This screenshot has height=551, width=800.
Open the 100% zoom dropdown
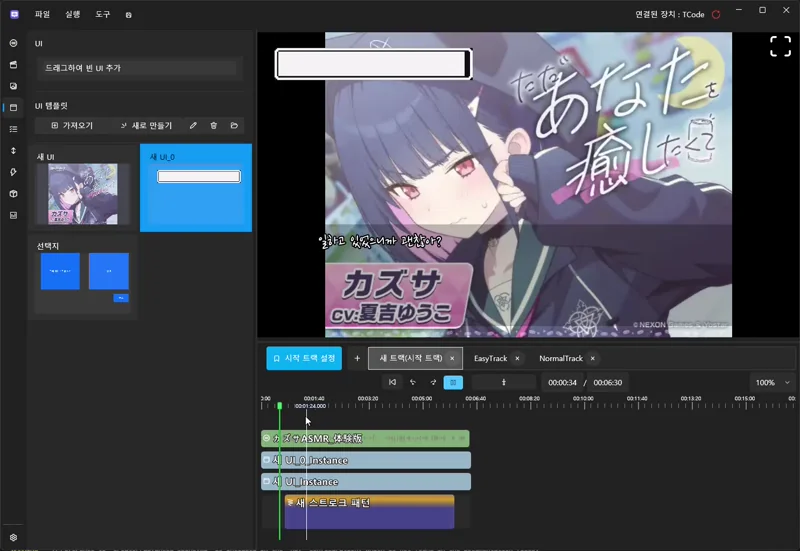(x=772, y=382)
